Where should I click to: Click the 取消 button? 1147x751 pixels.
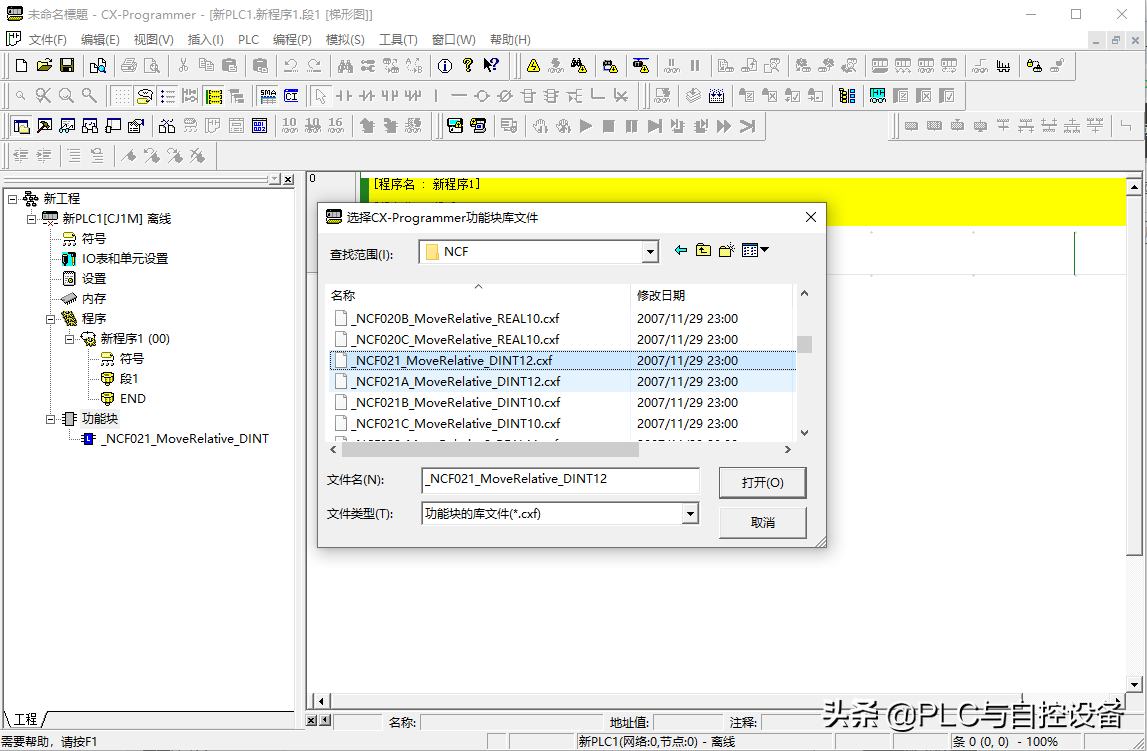pyautogui.click(x=762, y=522)
